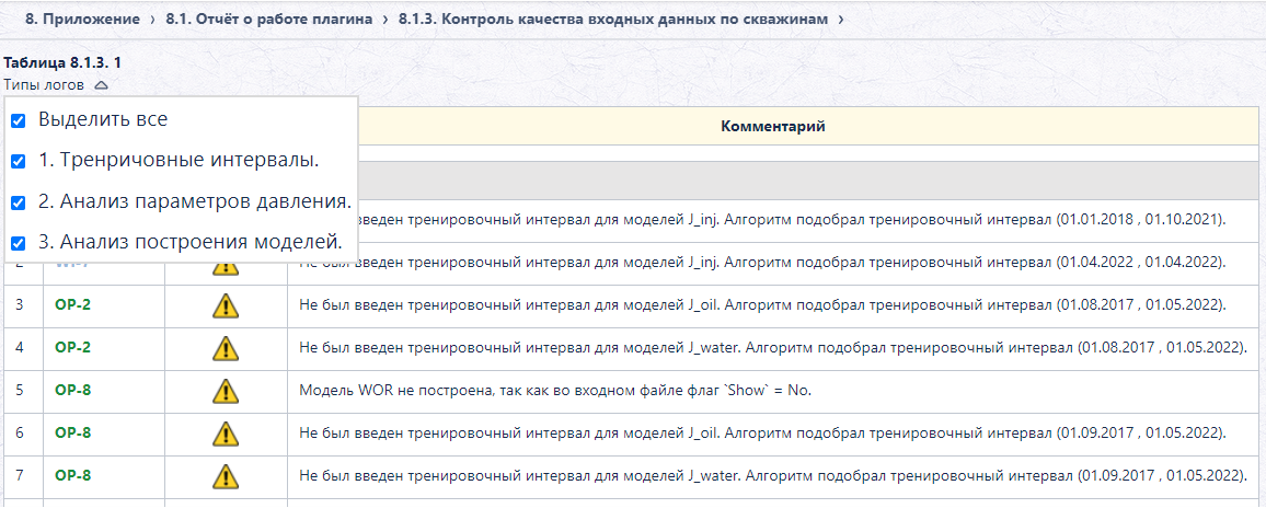The image size is (1266, 507).
Task: Toggle '2. Анализ параметров давления.' checkbox
Action: [18, 202]
